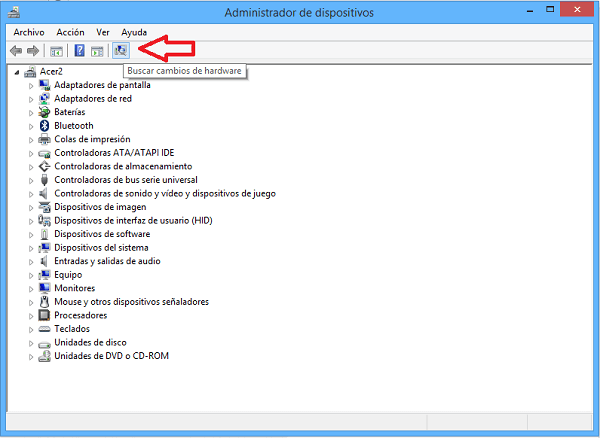Image resolution: width=600 pixels, height=438 pixels.
Task: Click the Monitores category icon
Action: tap(44, 288)
